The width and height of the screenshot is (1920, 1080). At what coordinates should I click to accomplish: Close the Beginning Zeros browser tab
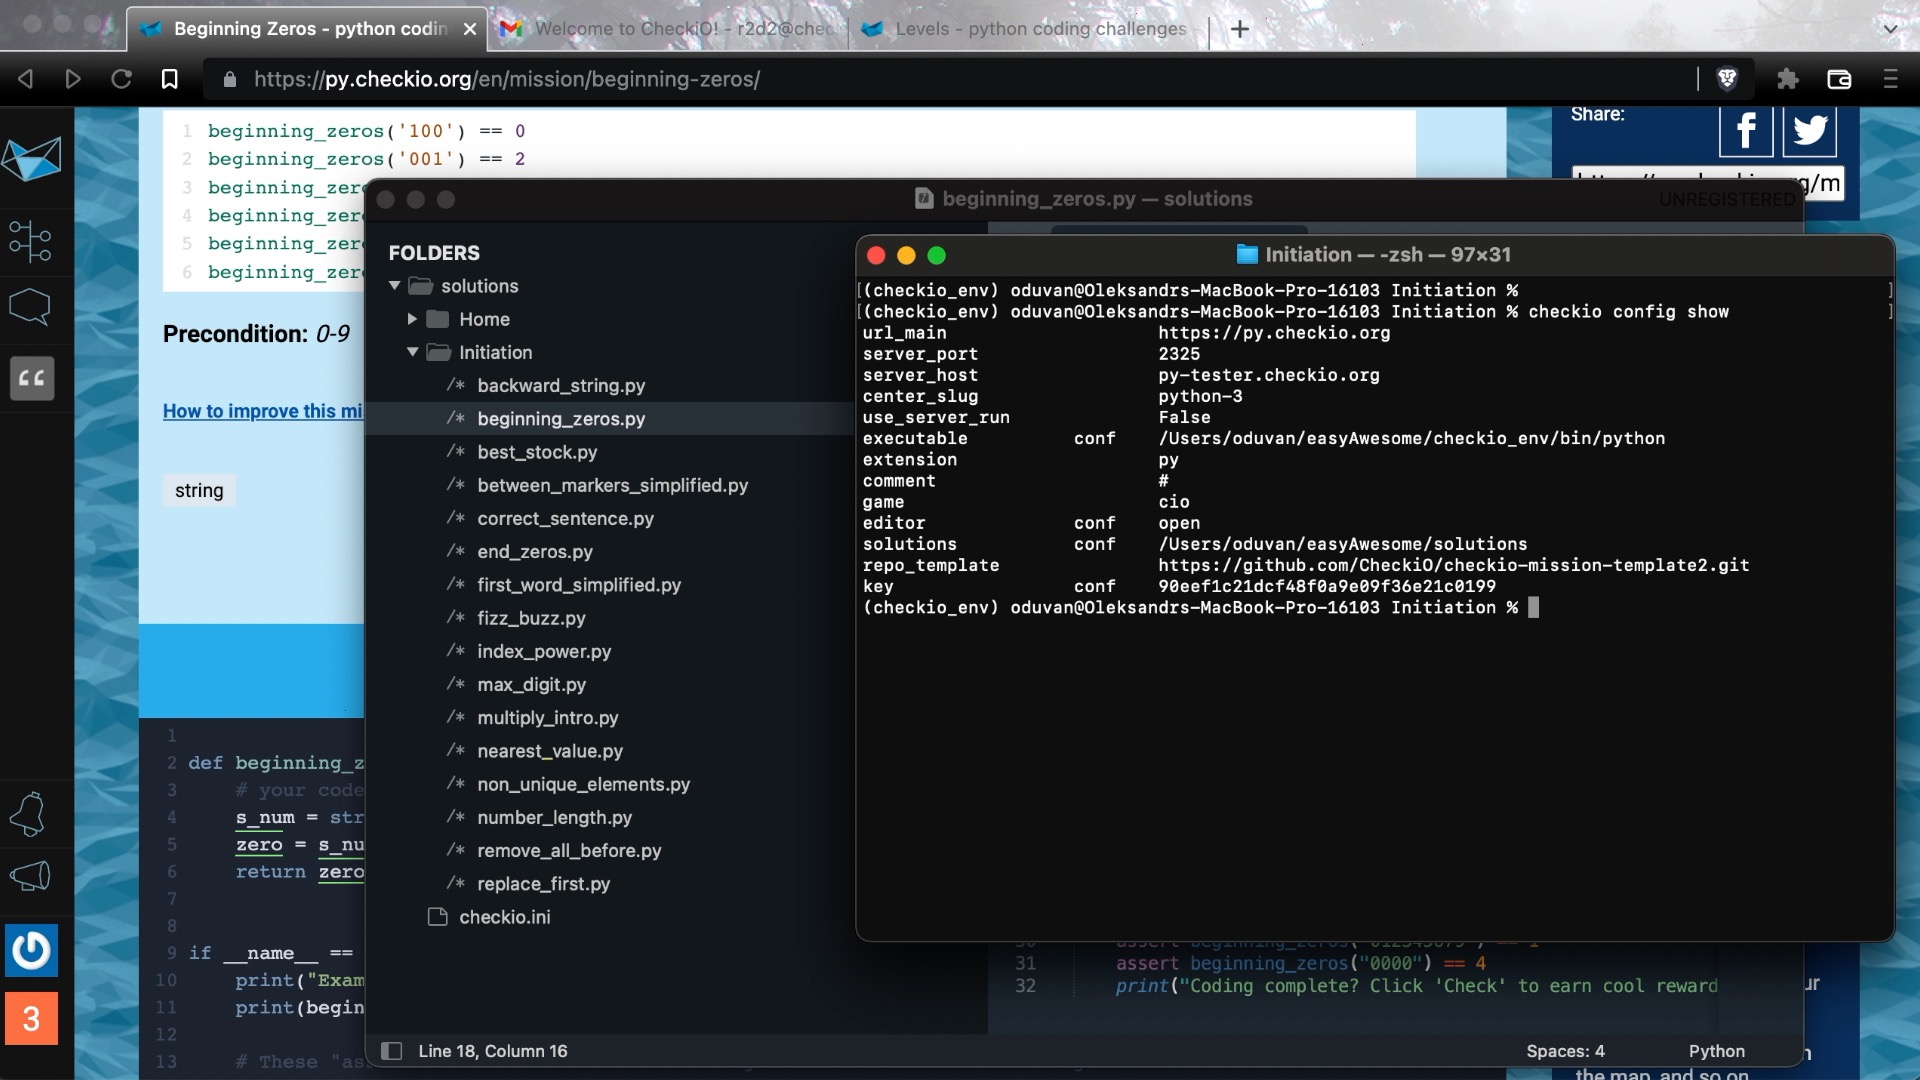click(470, 29)
